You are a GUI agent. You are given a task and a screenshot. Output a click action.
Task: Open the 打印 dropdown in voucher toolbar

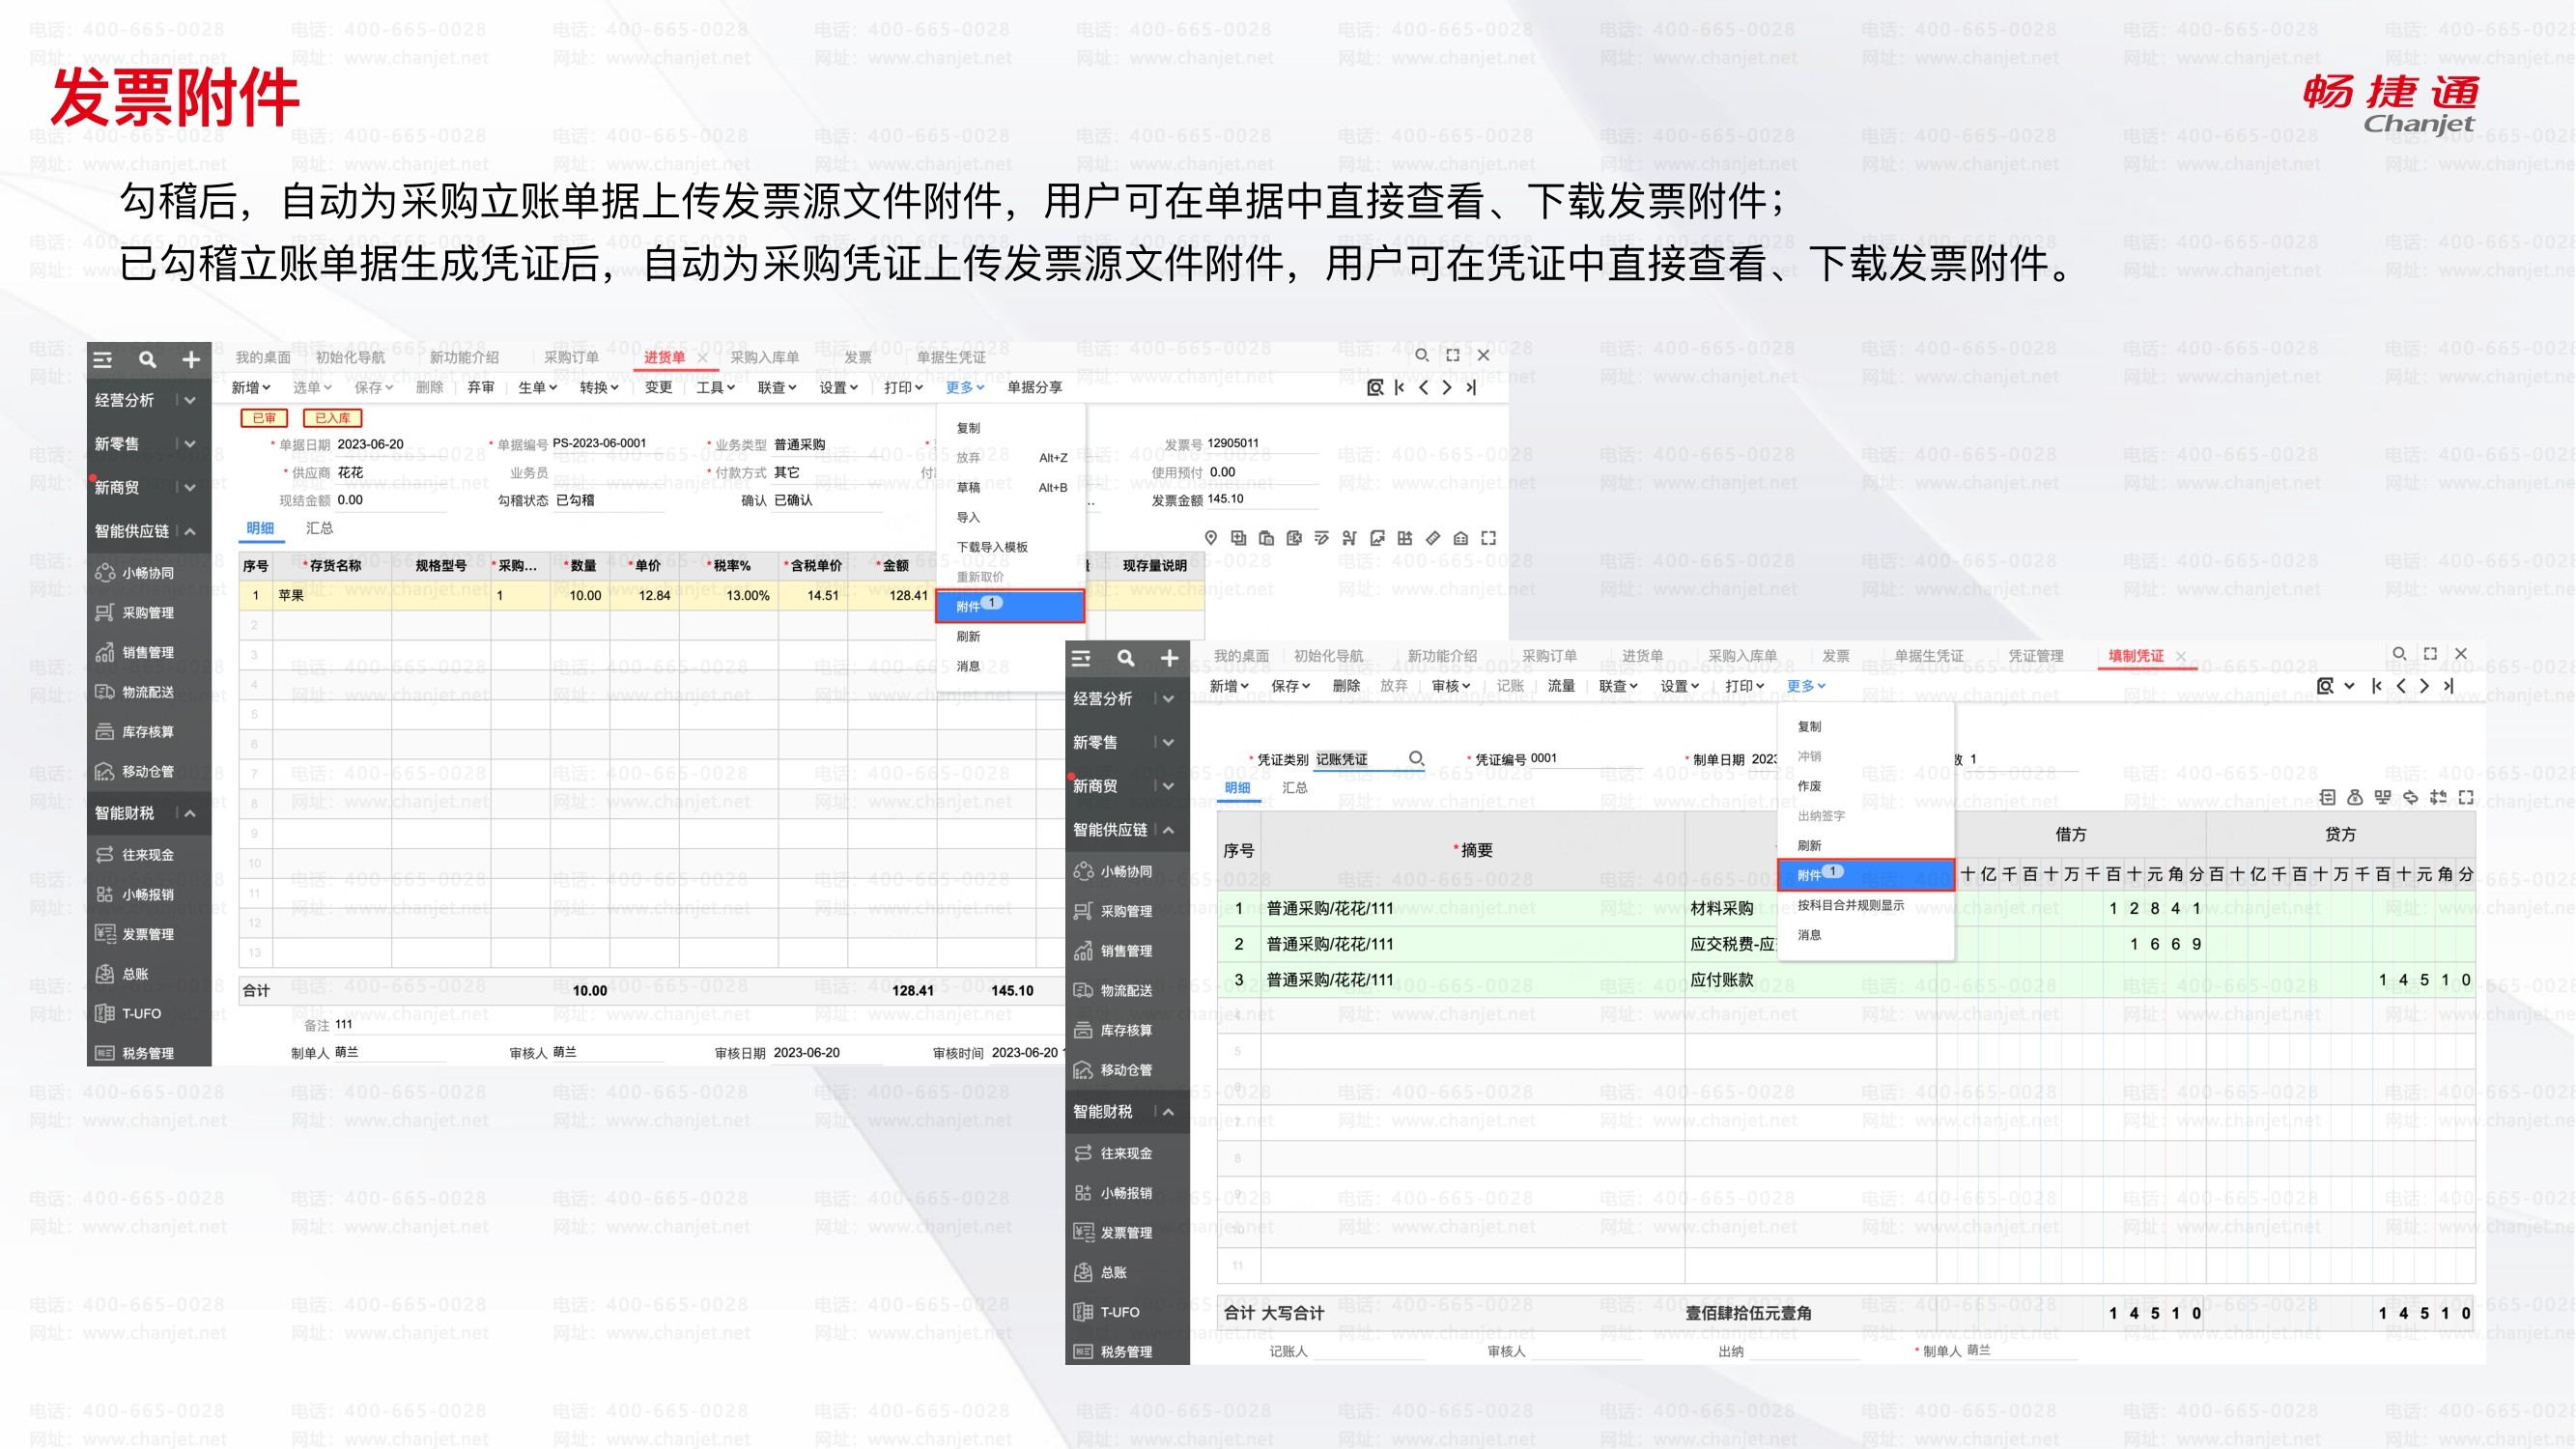pos(1744,686)
